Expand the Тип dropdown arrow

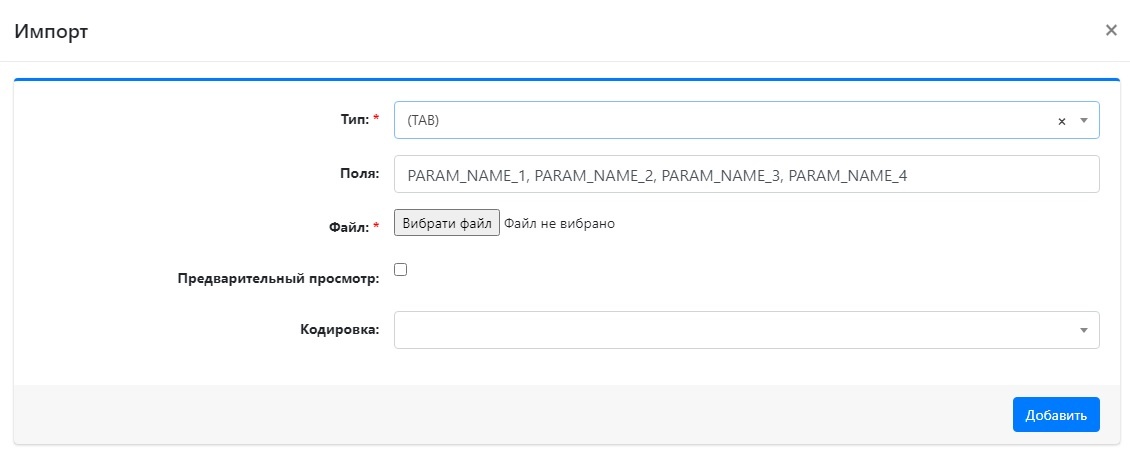click(x=1083, y=120)
